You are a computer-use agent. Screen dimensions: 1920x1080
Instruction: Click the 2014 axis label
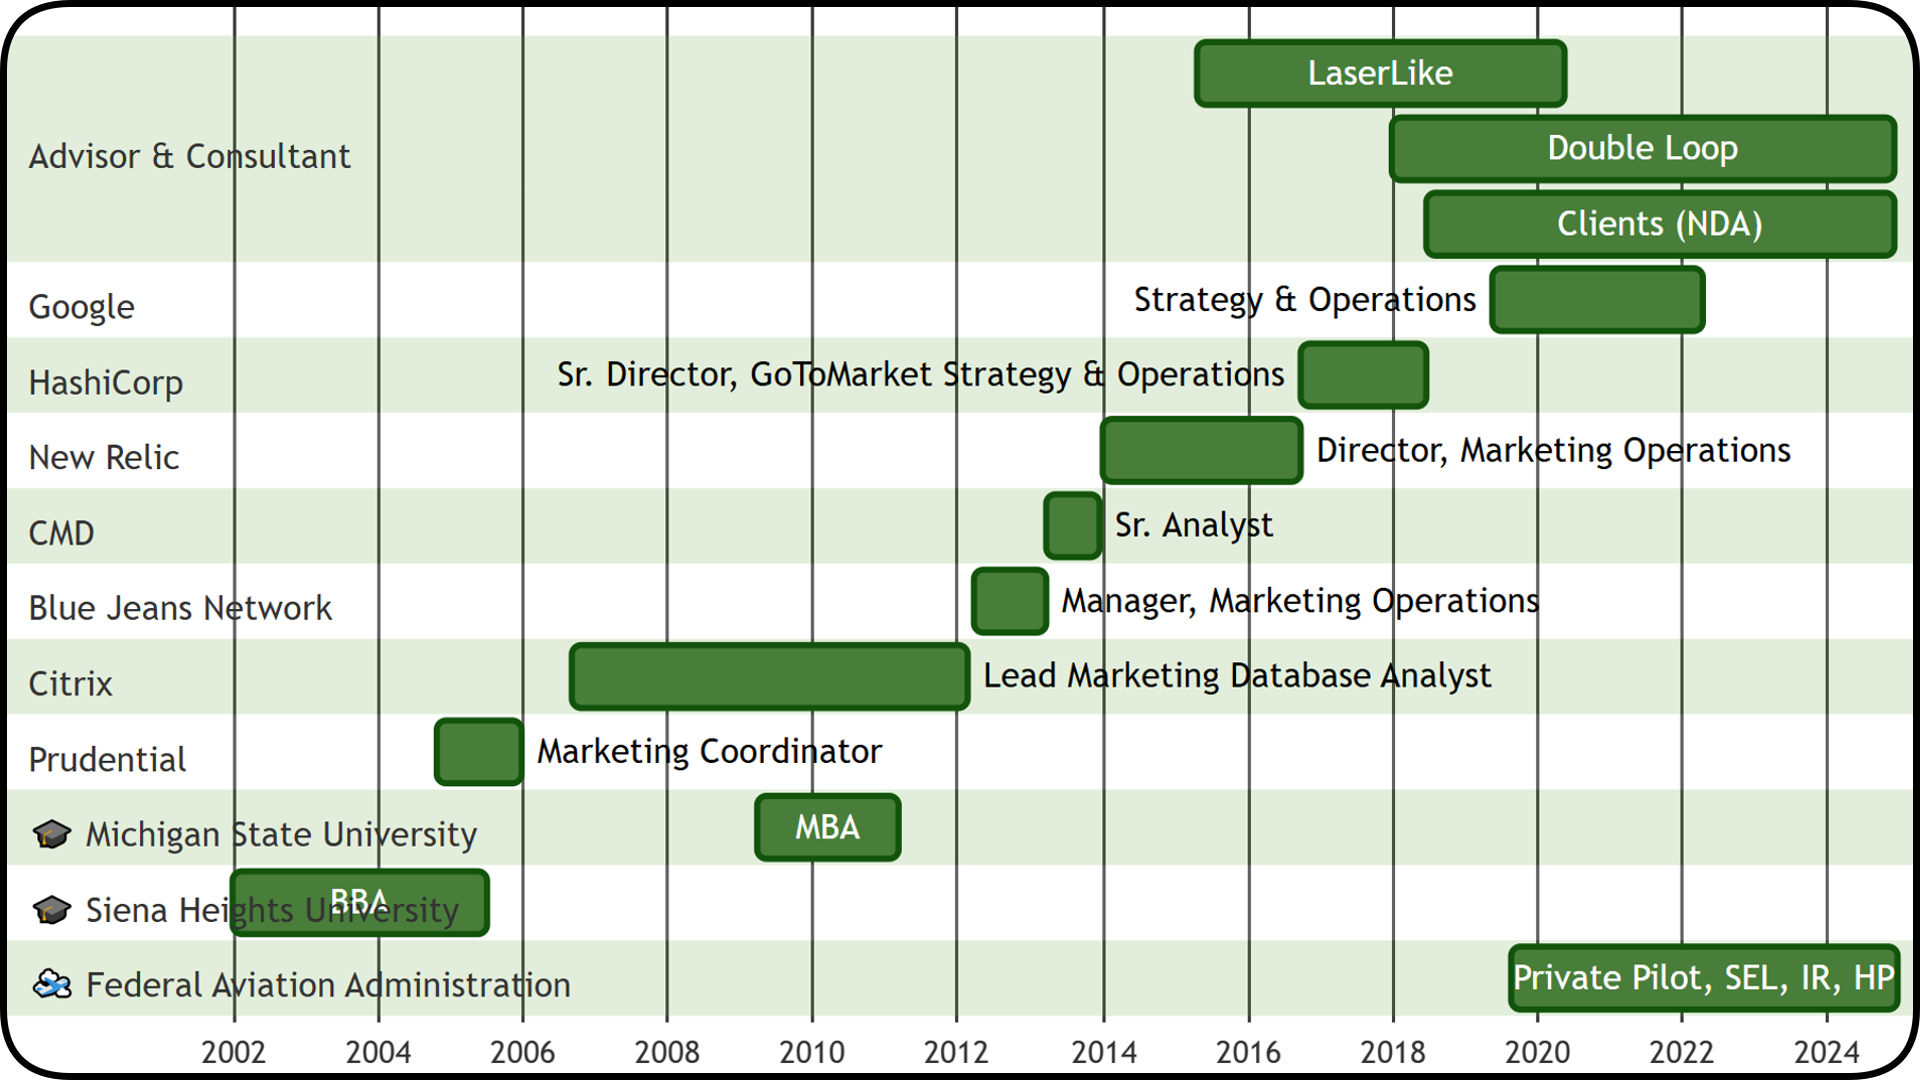[1104, 1053]
